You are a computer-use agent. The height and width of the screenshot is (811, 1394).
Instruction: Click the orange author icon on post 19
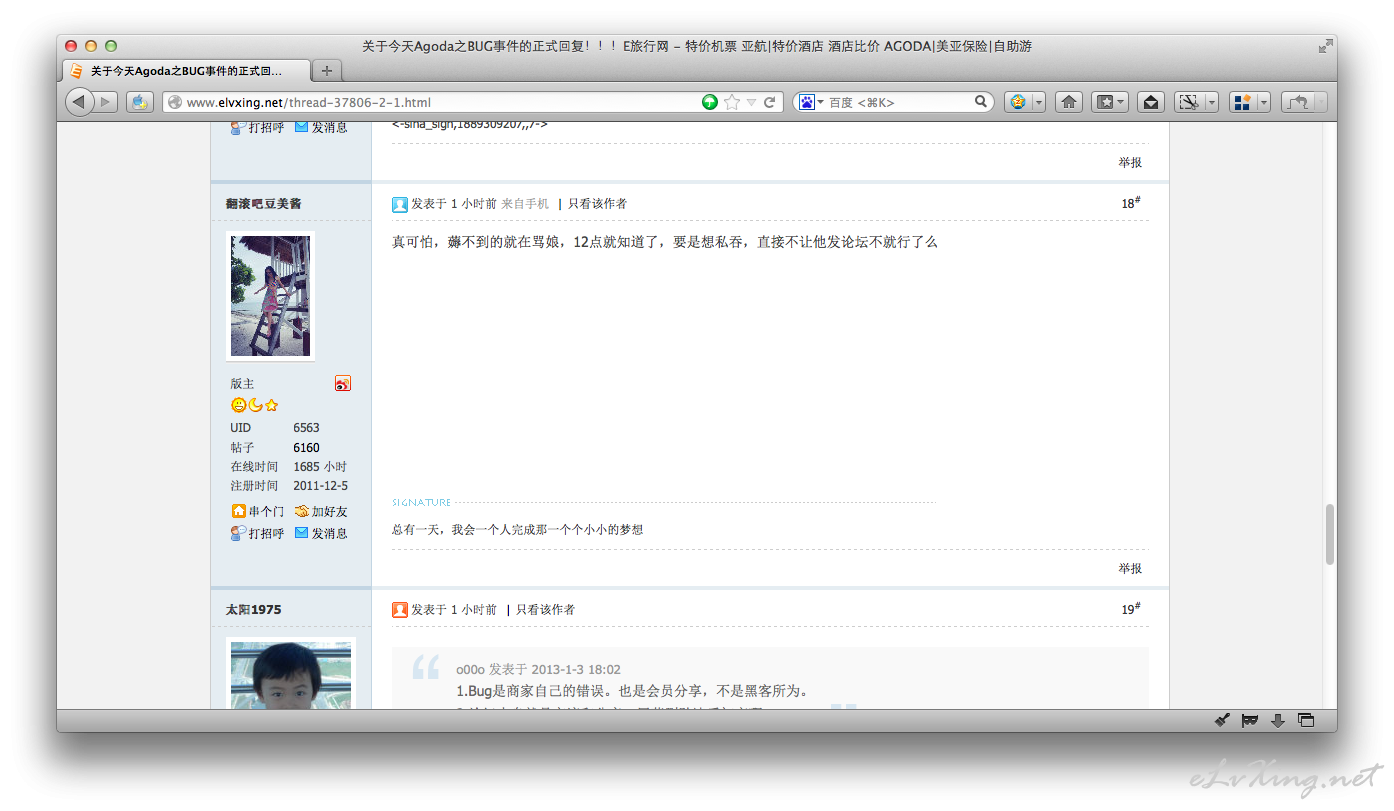pos(400,610)
